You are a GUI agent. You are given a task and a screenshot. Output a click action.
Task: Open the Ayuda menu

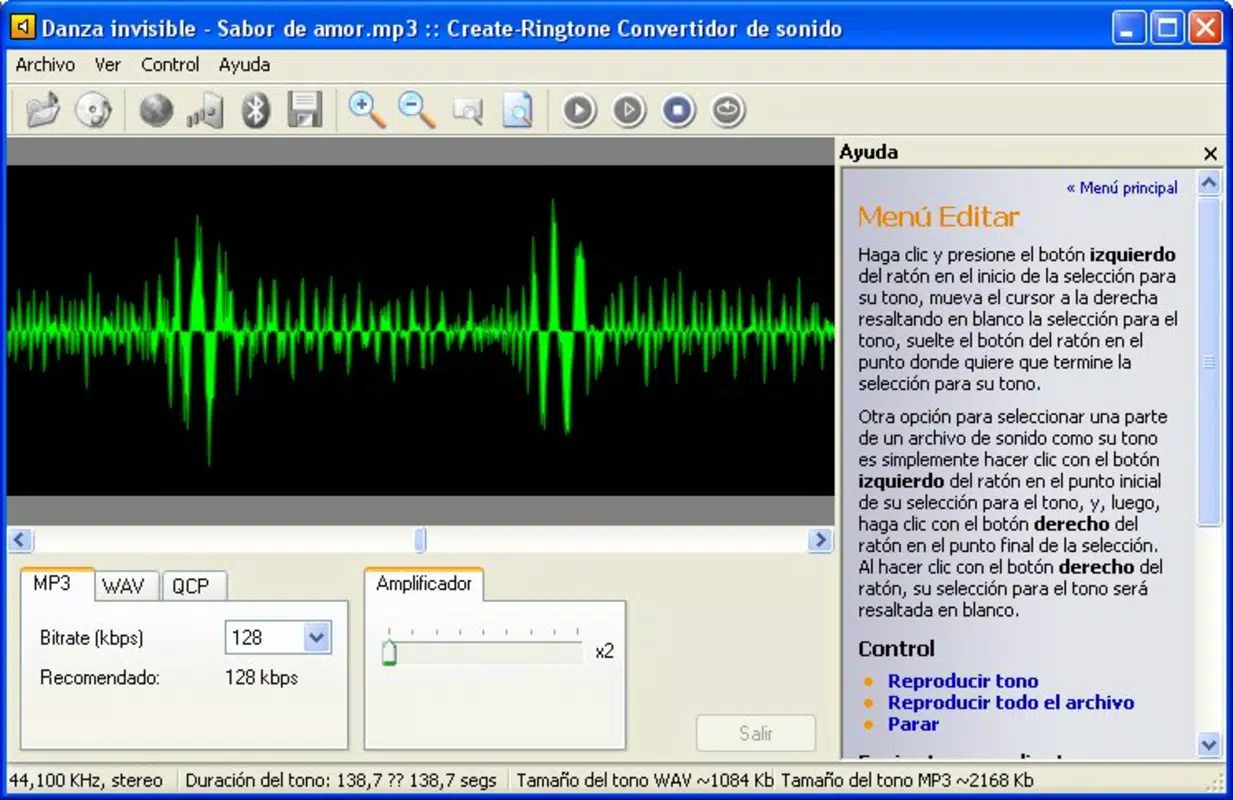(x=244, y=64)
